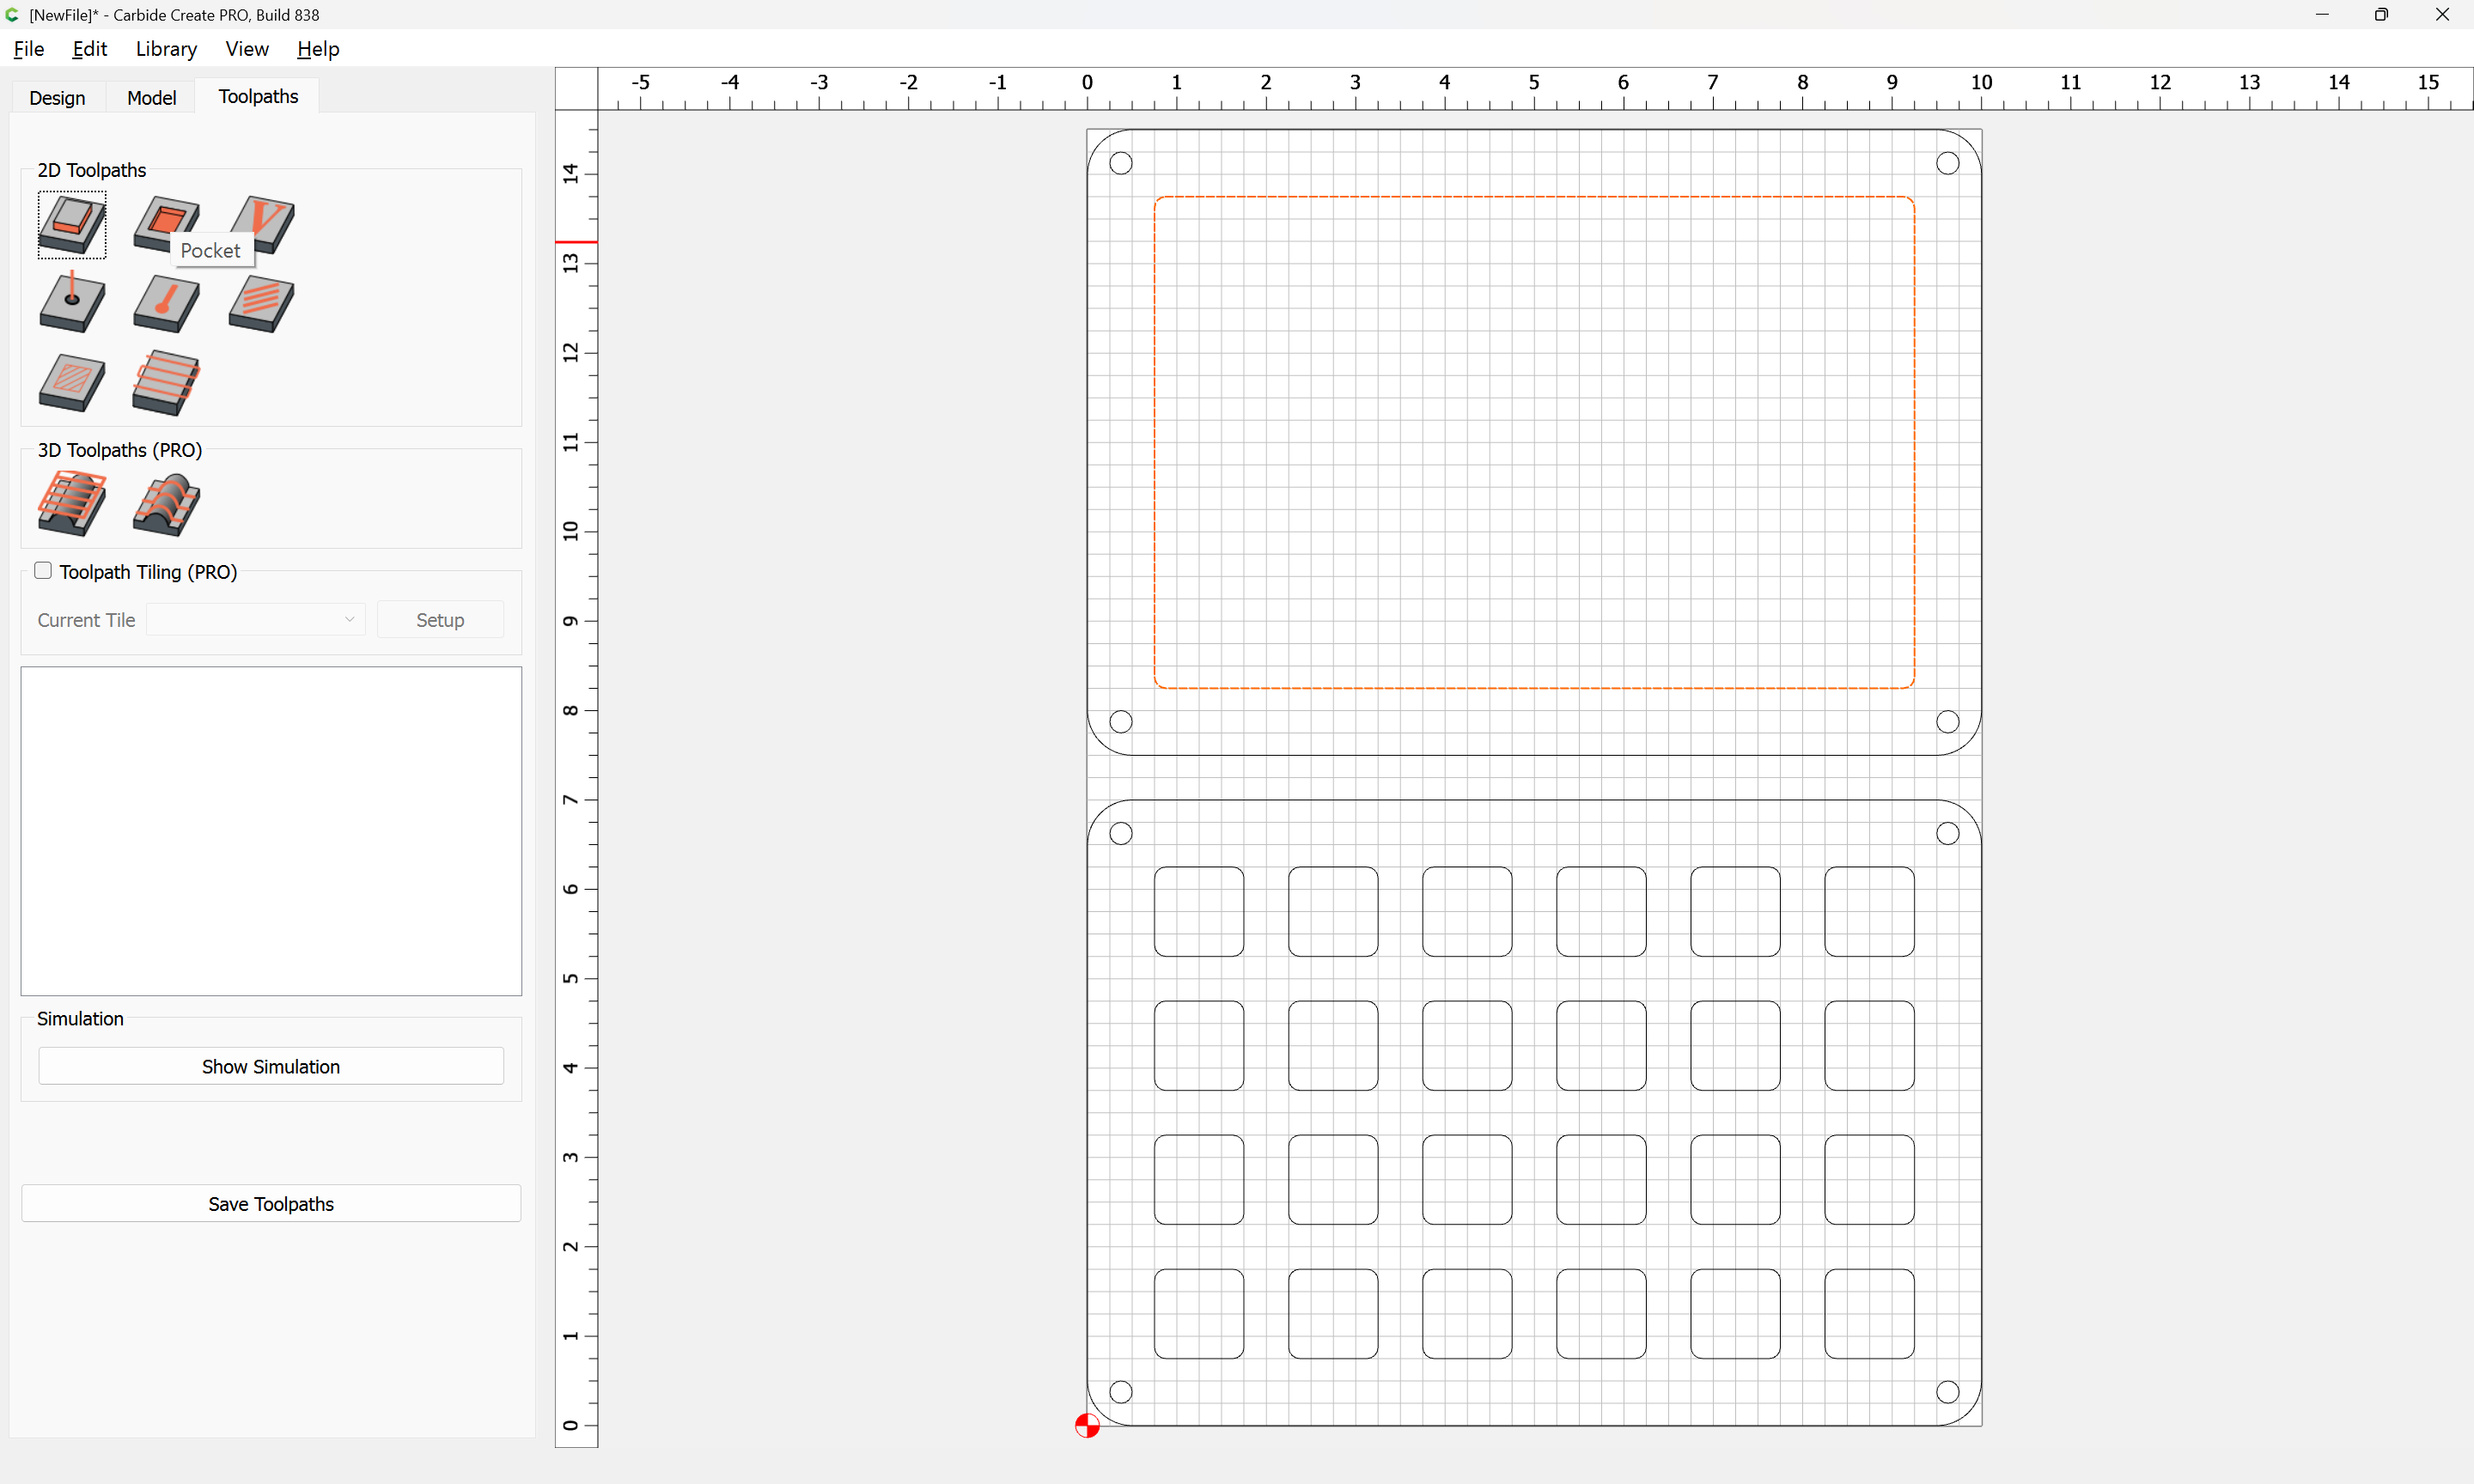
Task: Open the Library menu
Action: (166, 49)
